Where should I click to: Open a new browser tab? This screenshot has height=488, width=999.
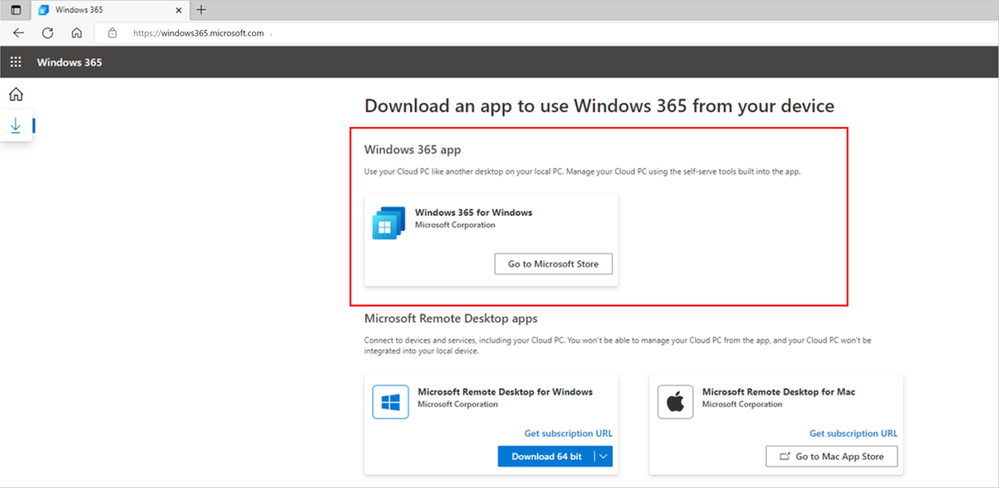coord(201,10)
